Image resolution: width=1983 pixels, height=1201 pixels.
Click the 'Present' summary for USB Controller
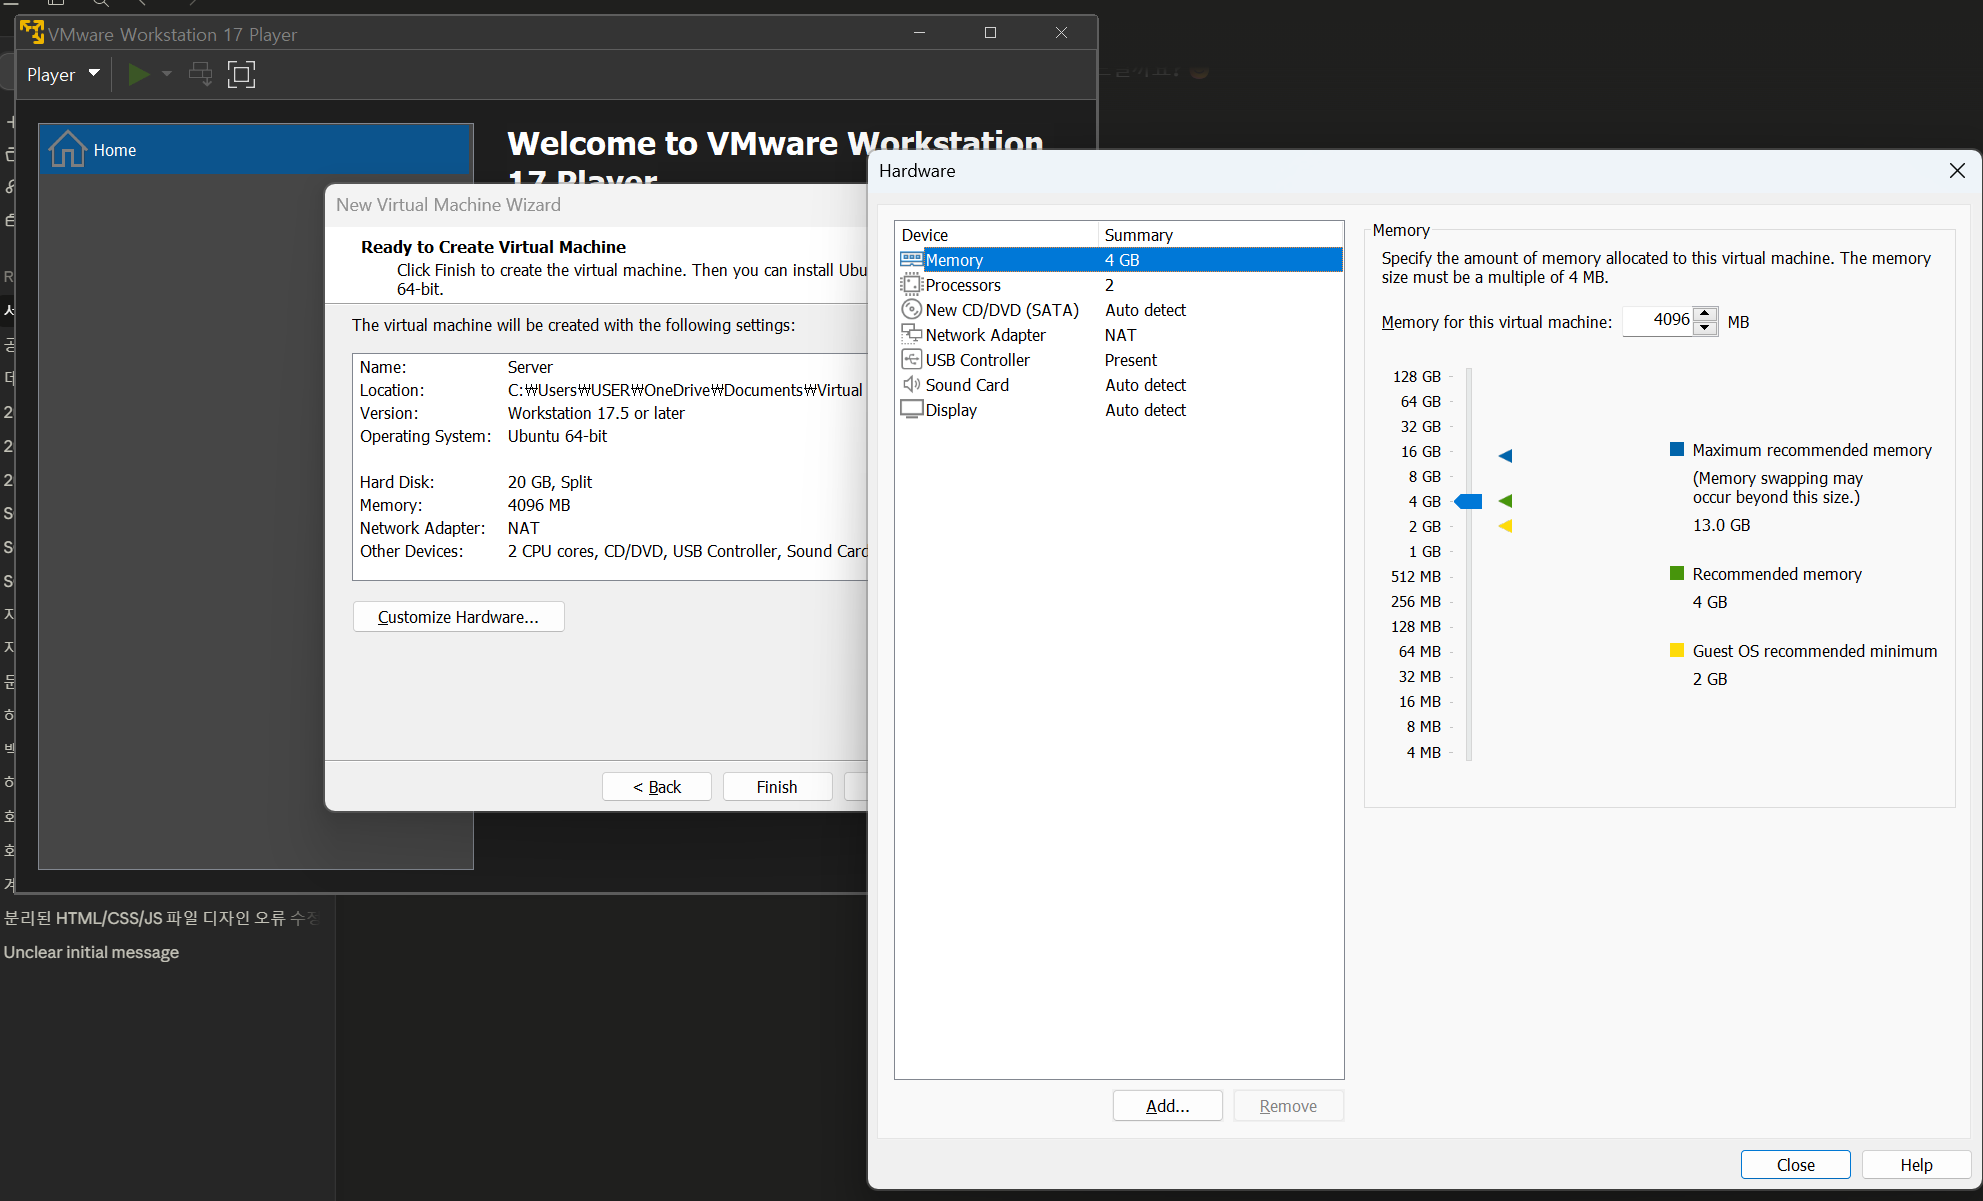pos(1130,360)
